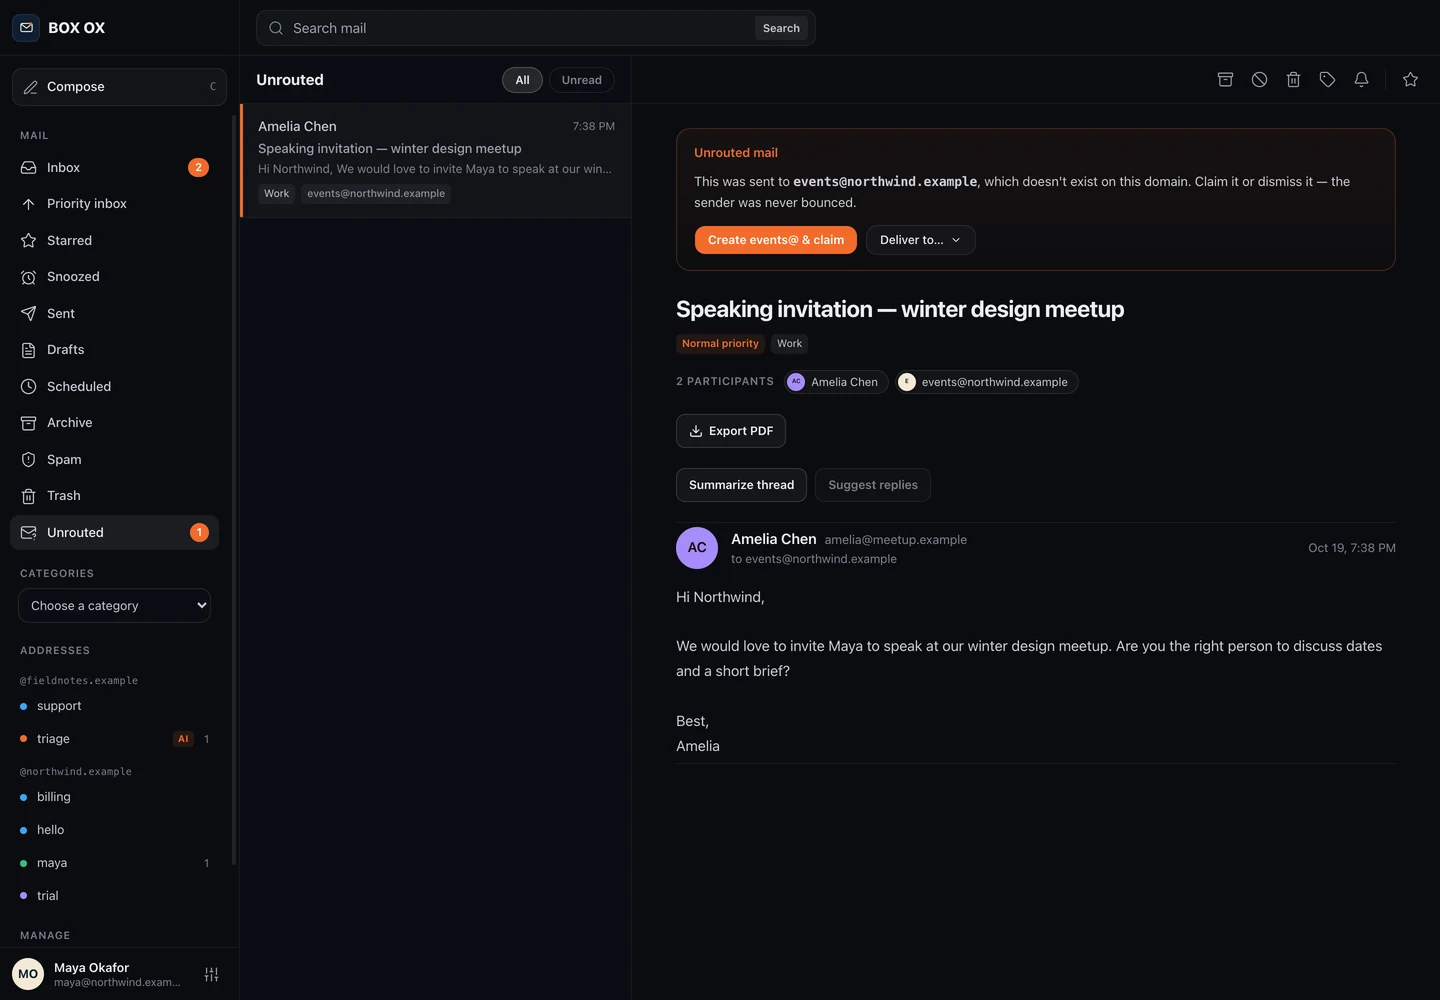The width and height of the screenshot is (1440, 1000).
Task: Click the Scheduled clock icon
Action: (28, 387)
